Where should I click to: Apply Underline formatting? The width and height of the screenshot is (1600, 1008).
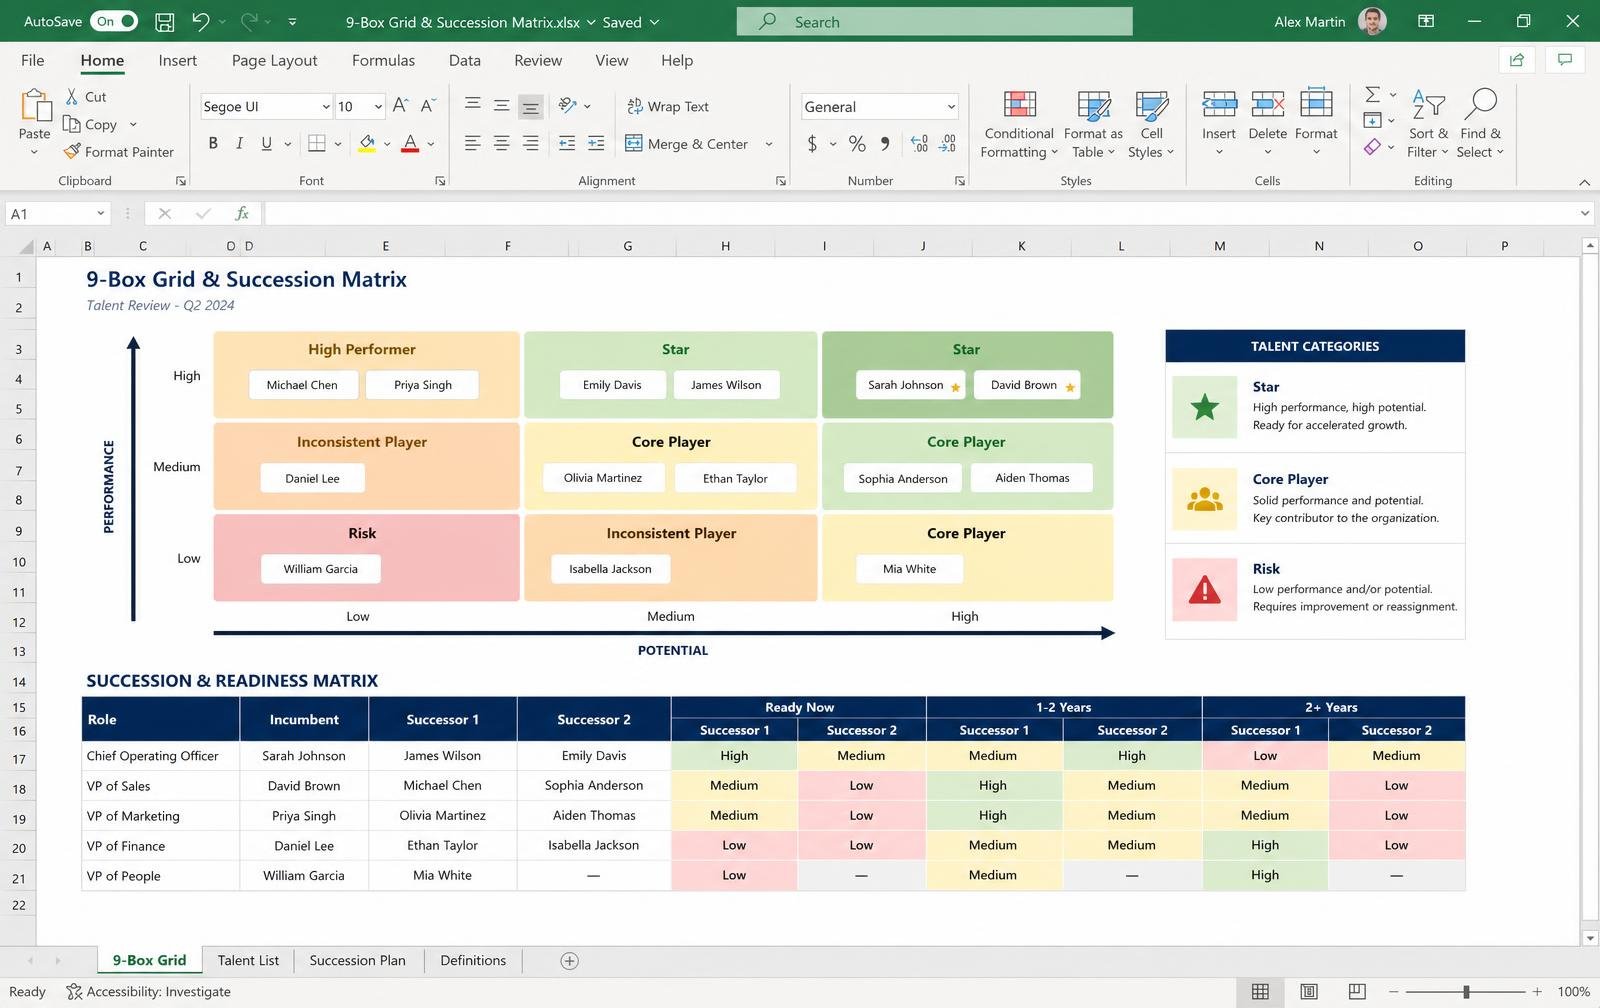click(x=266, y=143)
